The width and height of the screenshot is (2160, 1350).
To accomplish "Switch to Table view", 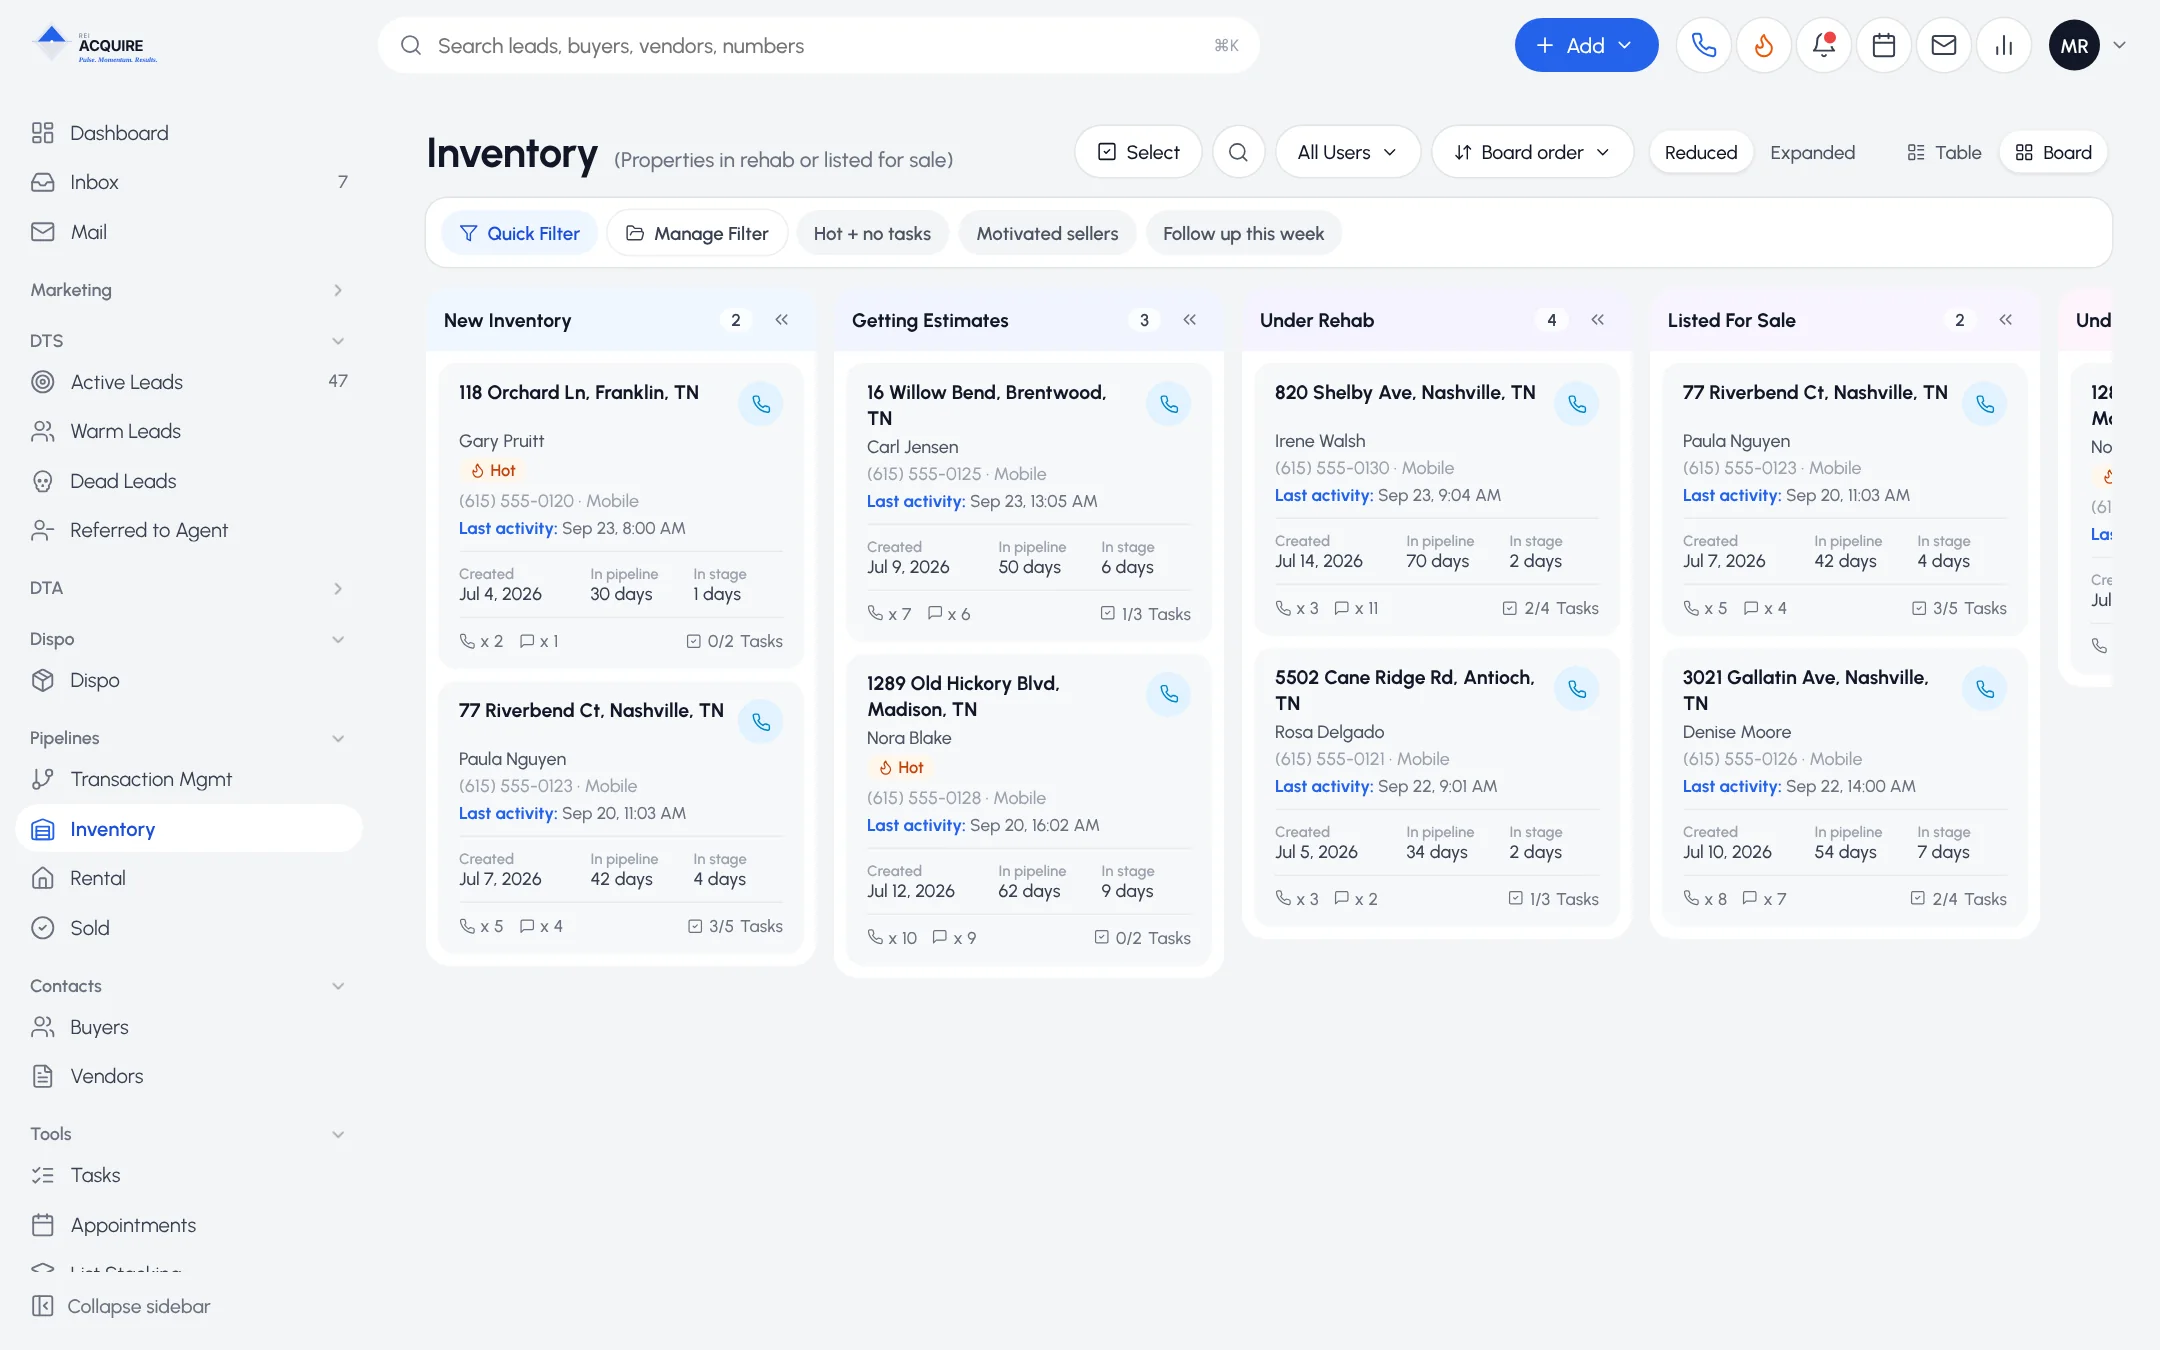I will click(1944, 152).
